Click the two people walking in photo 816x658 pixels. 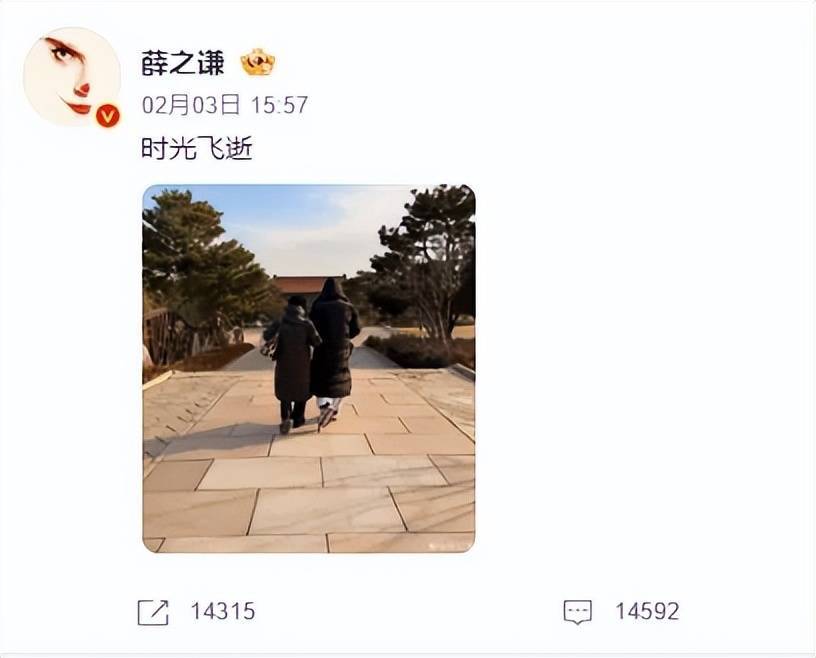click(x=312, y=355)
